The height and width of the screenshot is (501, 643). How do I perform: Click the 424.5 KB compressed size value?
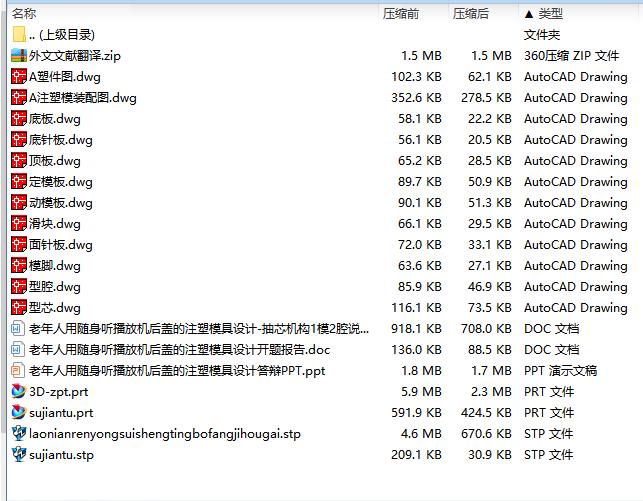[486, 413]
